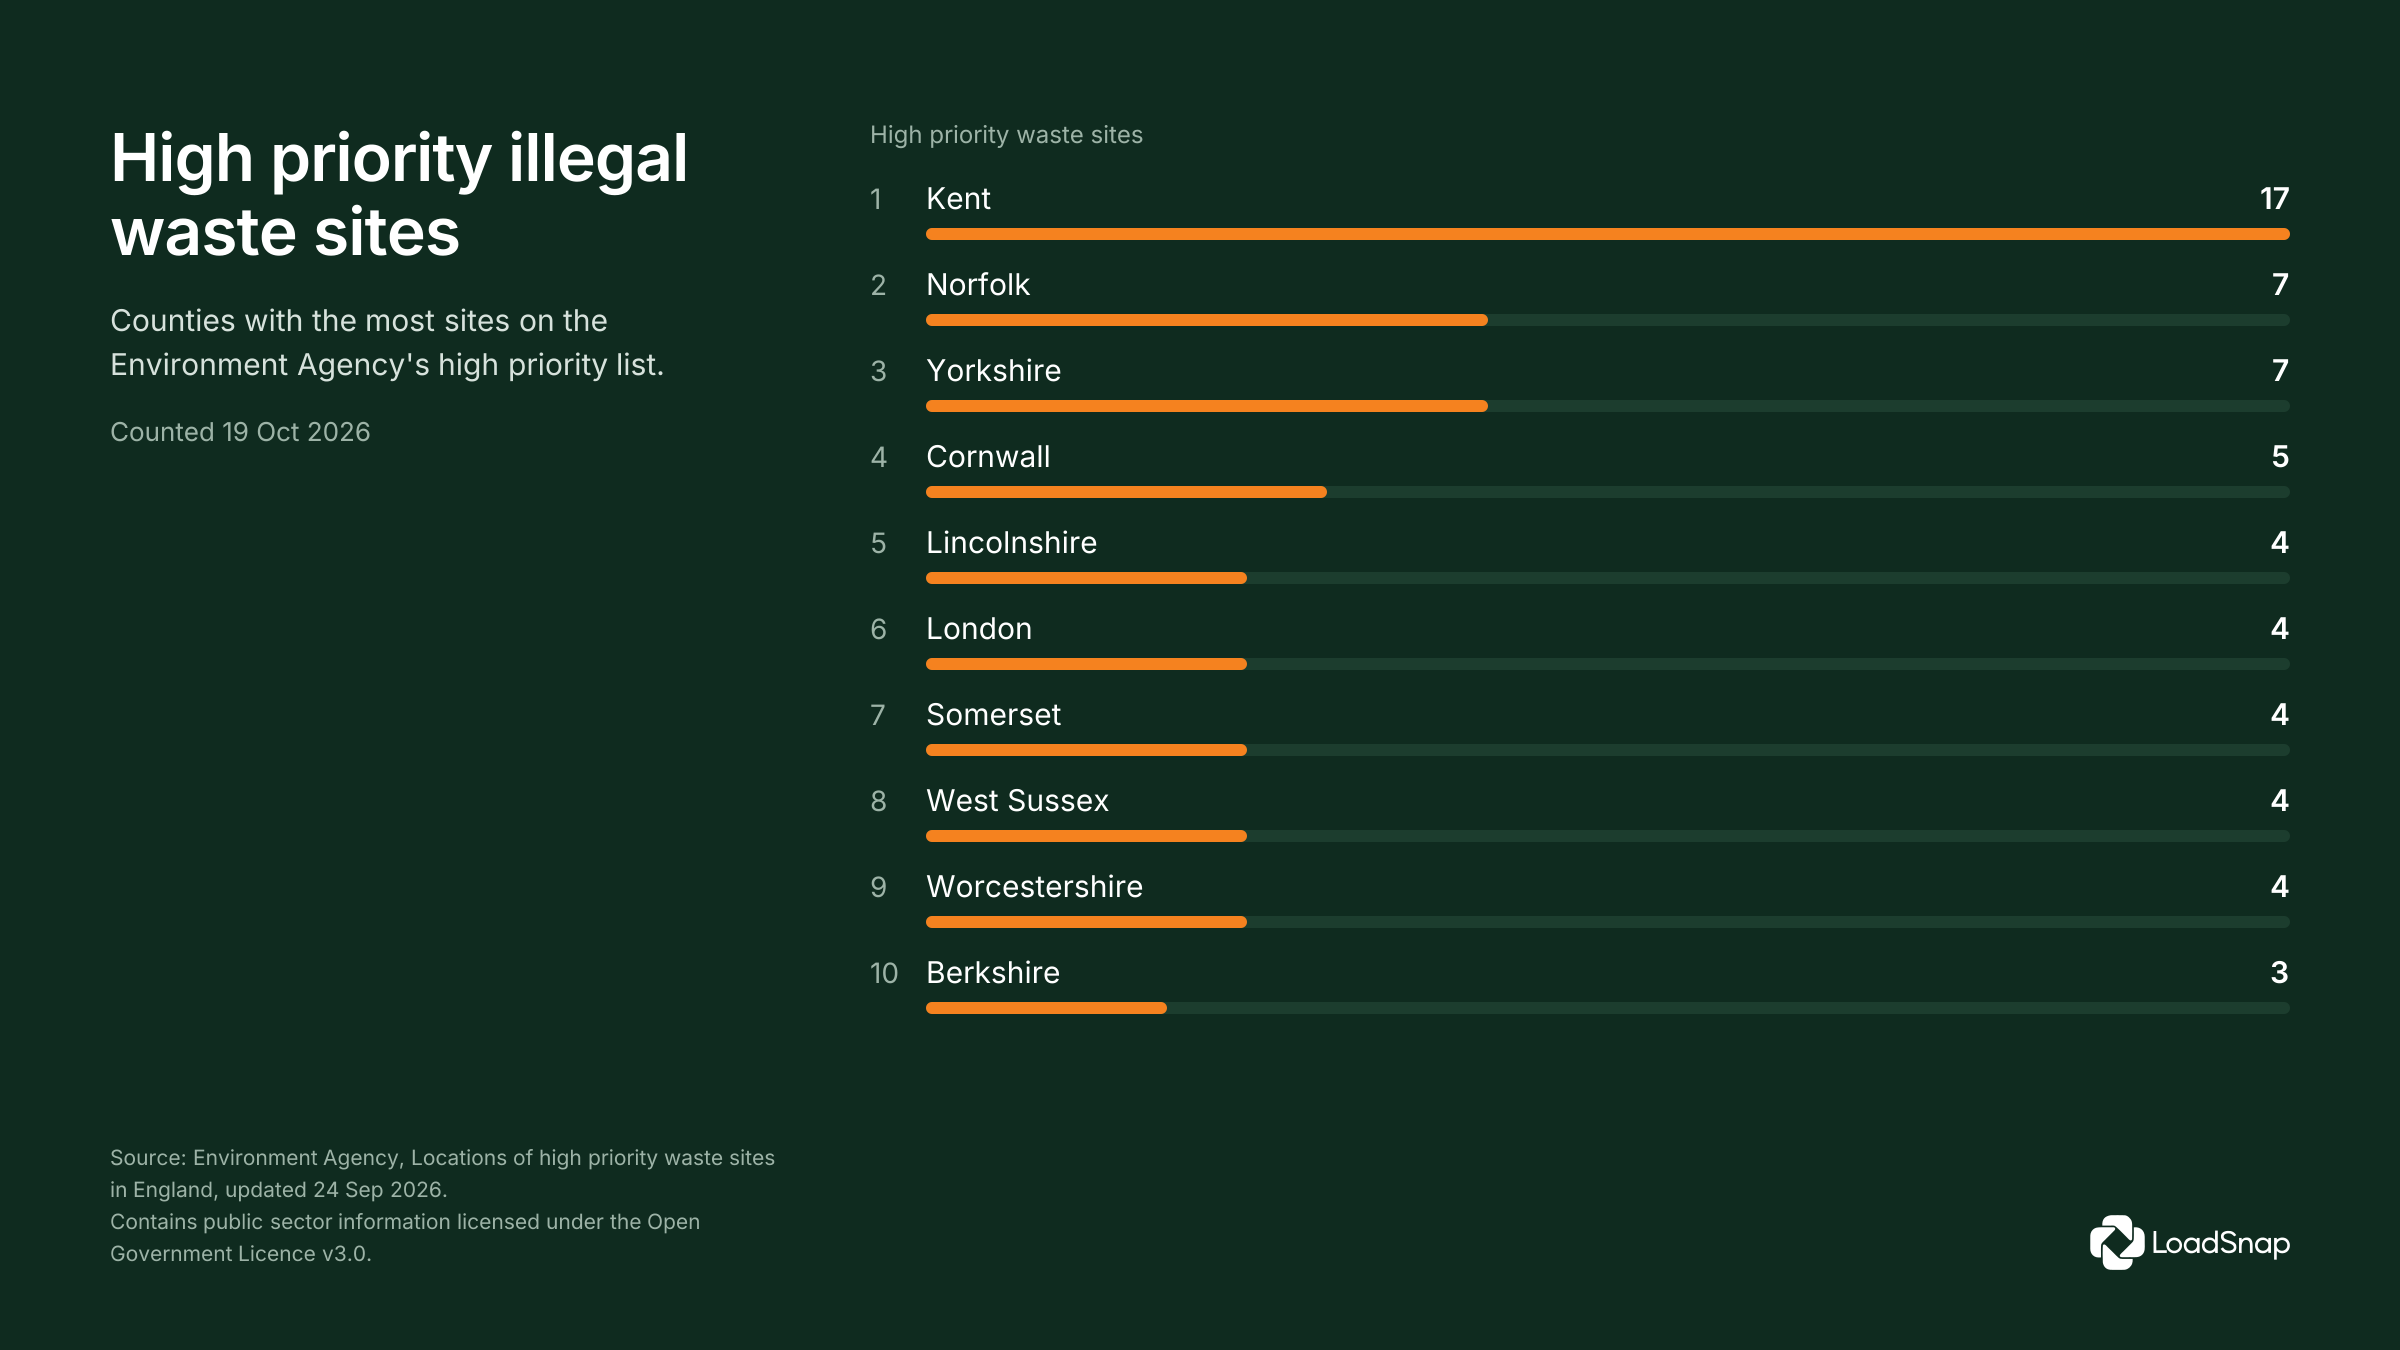
Task: Select the Norfolk county label
Action: [x=978, y=285]
